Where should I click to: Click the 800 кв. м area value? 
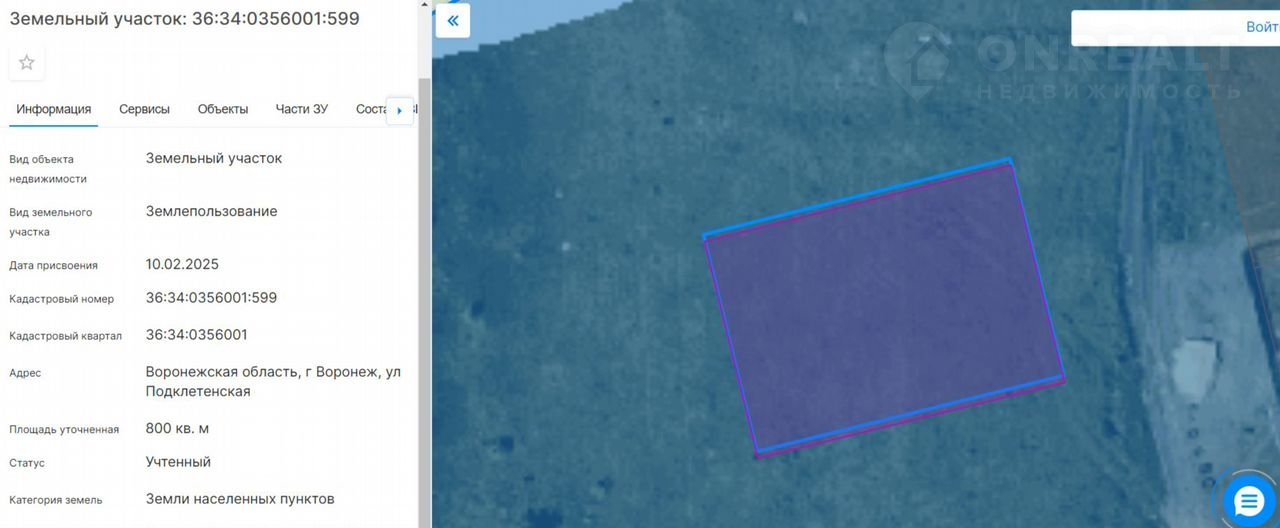(x=177, y=428)
